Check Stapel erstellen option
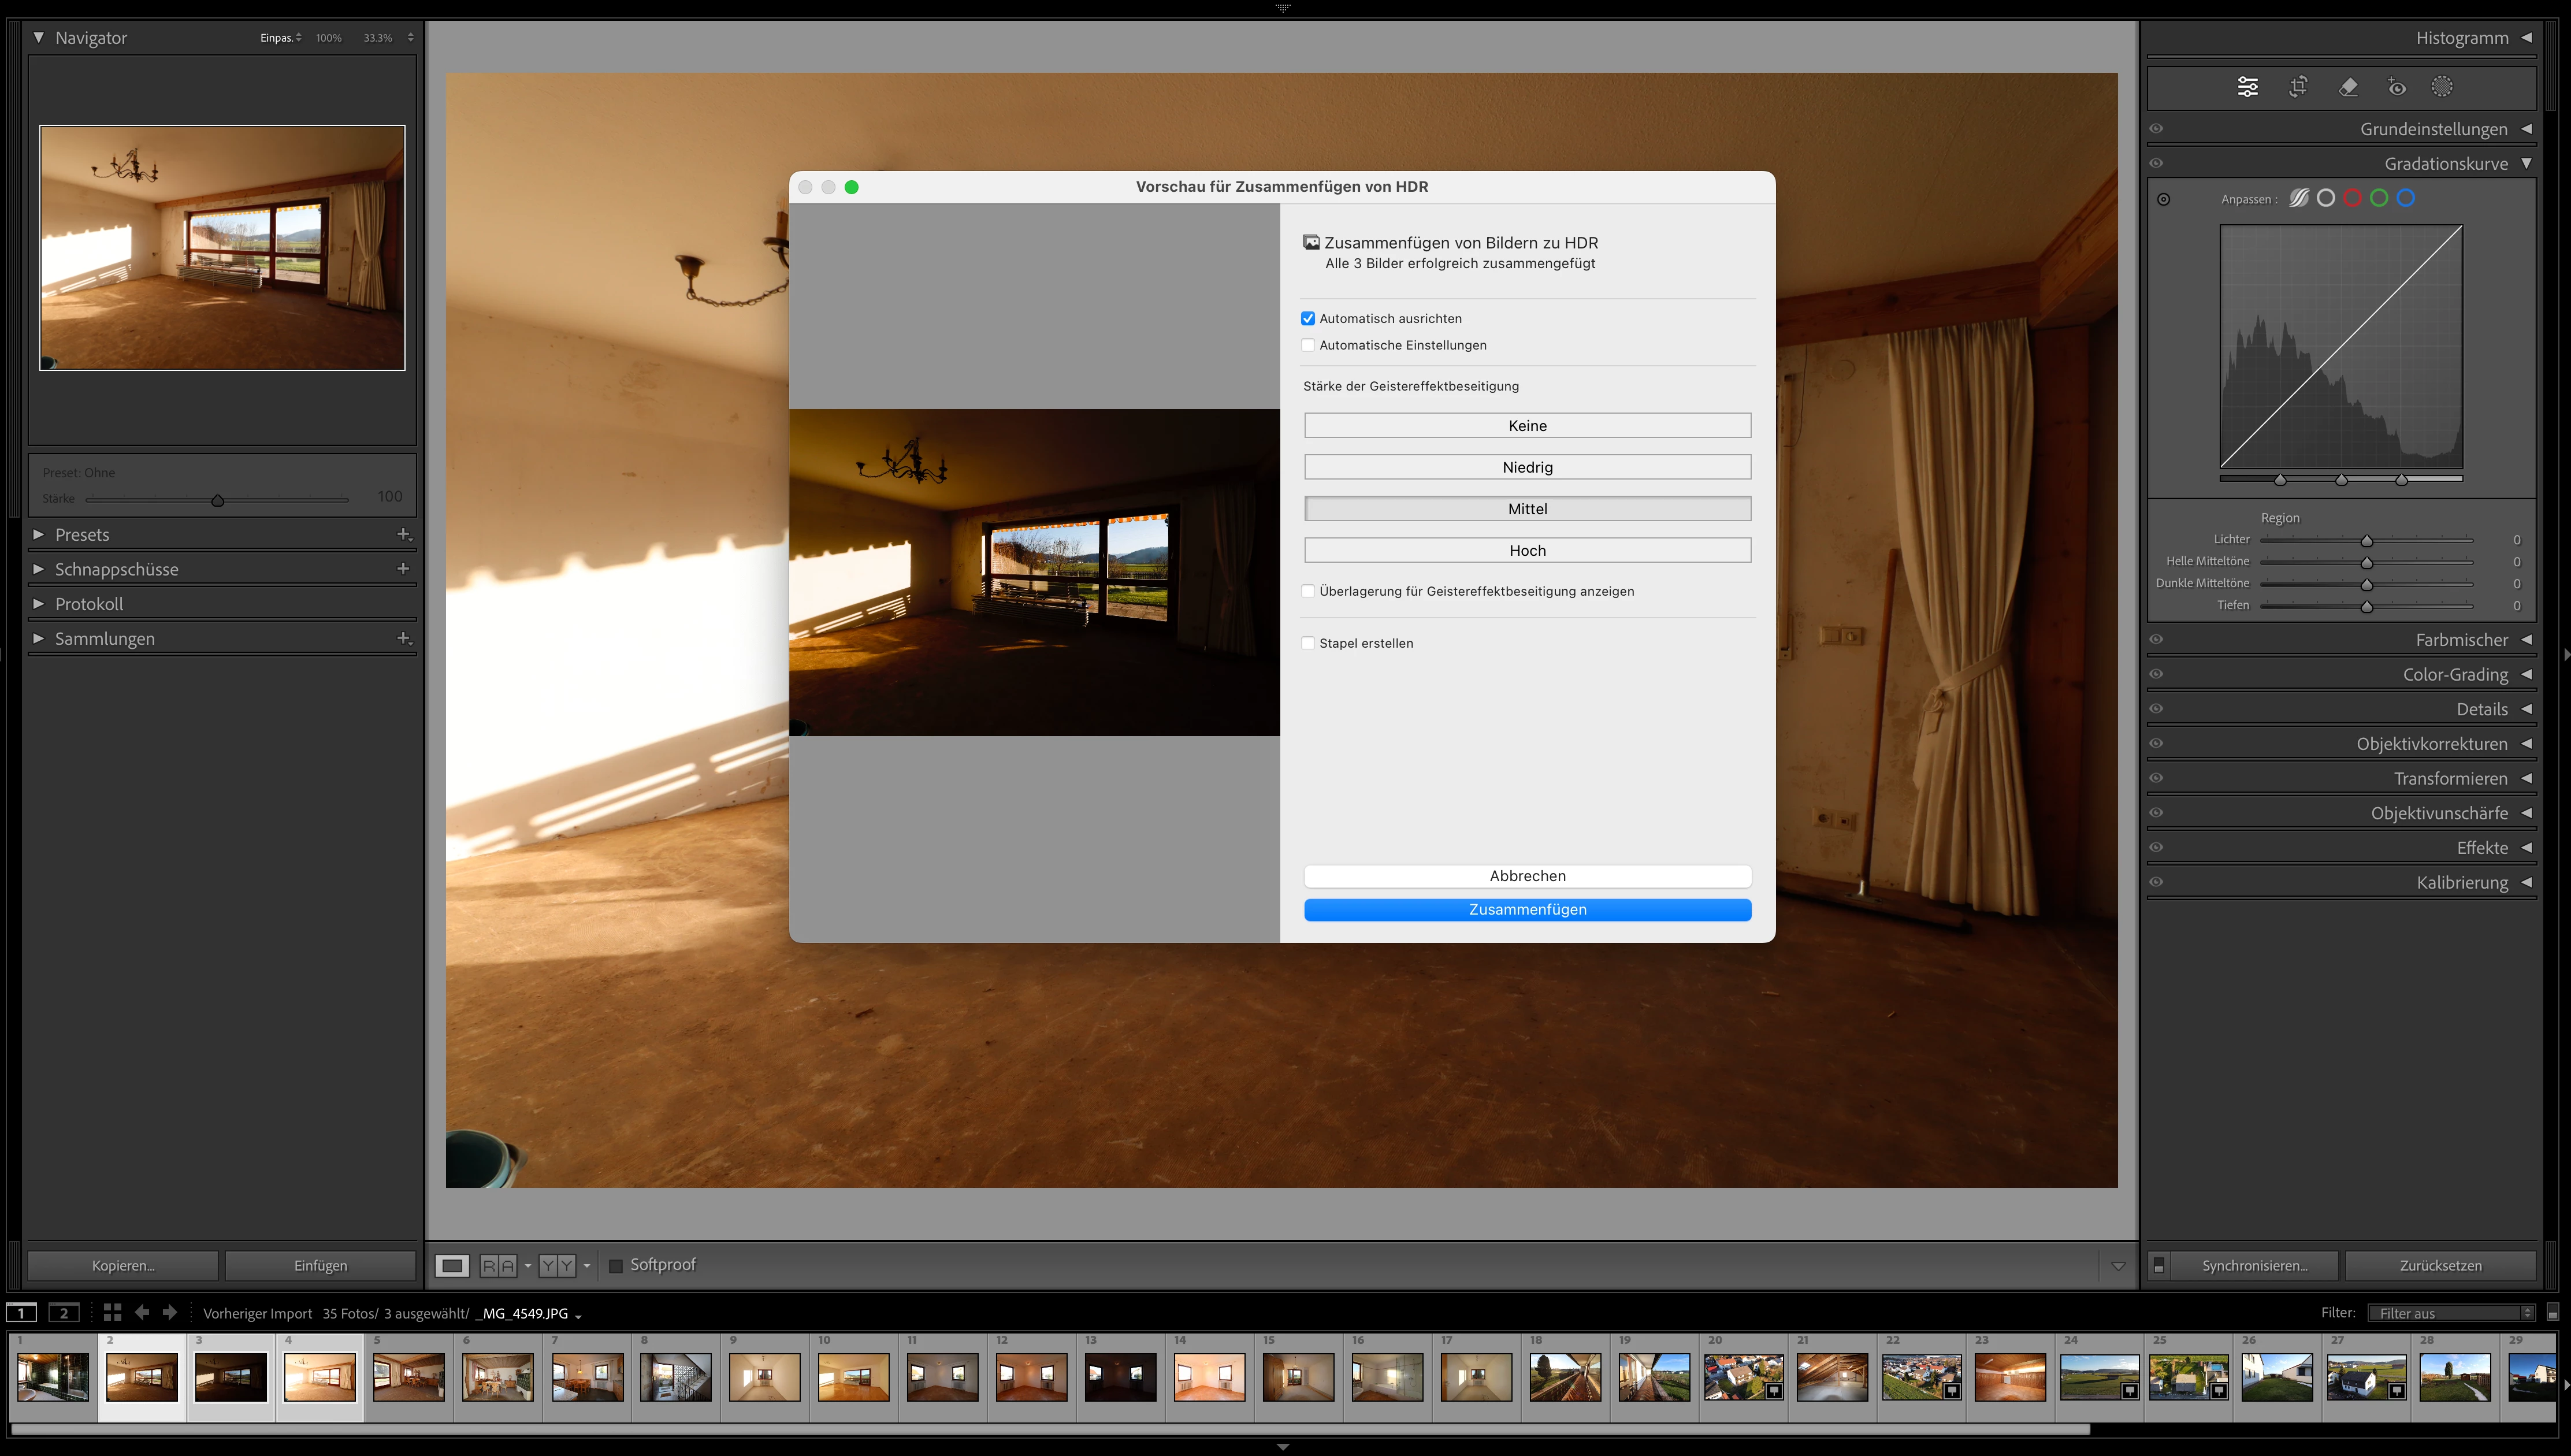 (1308, 643)
